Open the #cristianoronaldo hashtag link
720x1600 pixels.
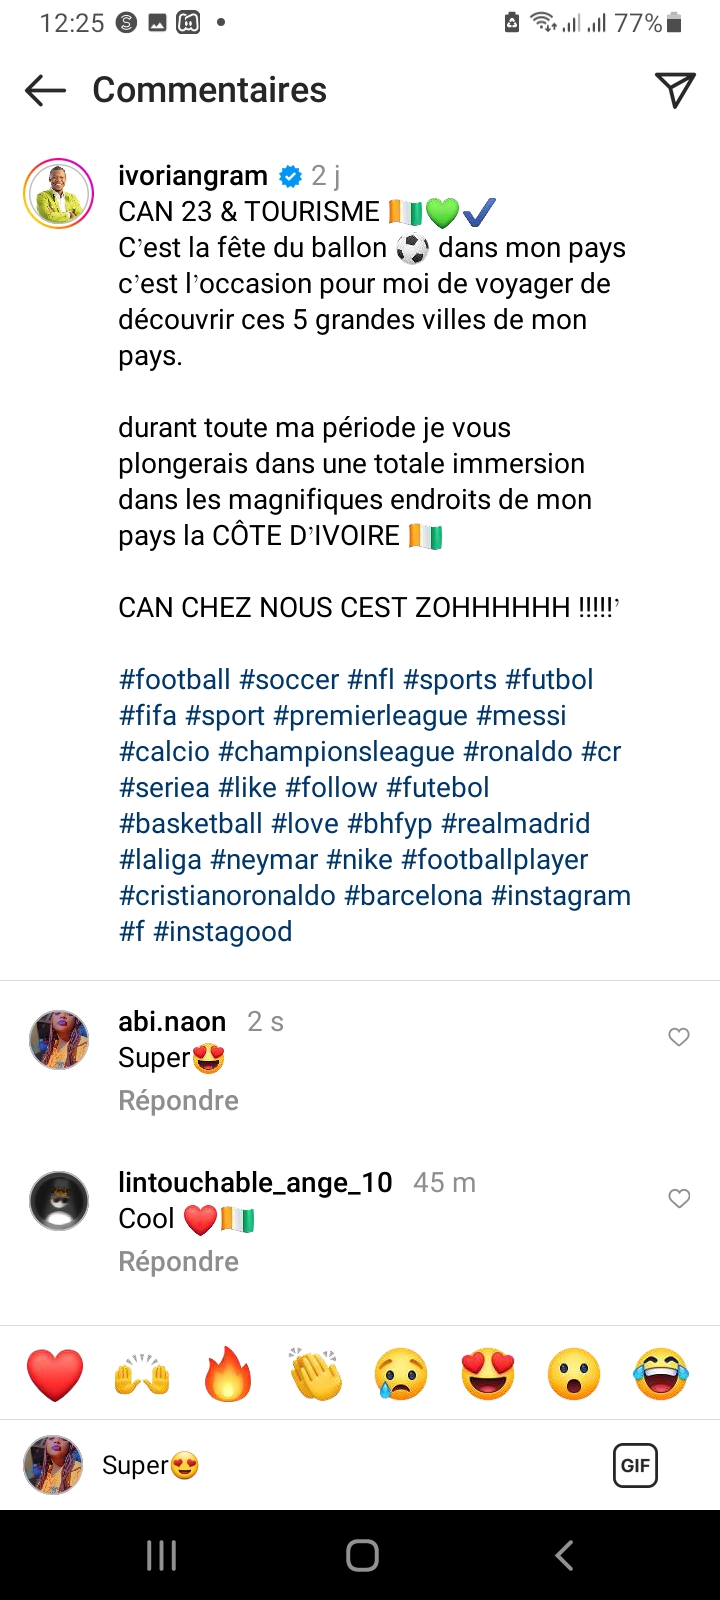[x=227, y=895]
